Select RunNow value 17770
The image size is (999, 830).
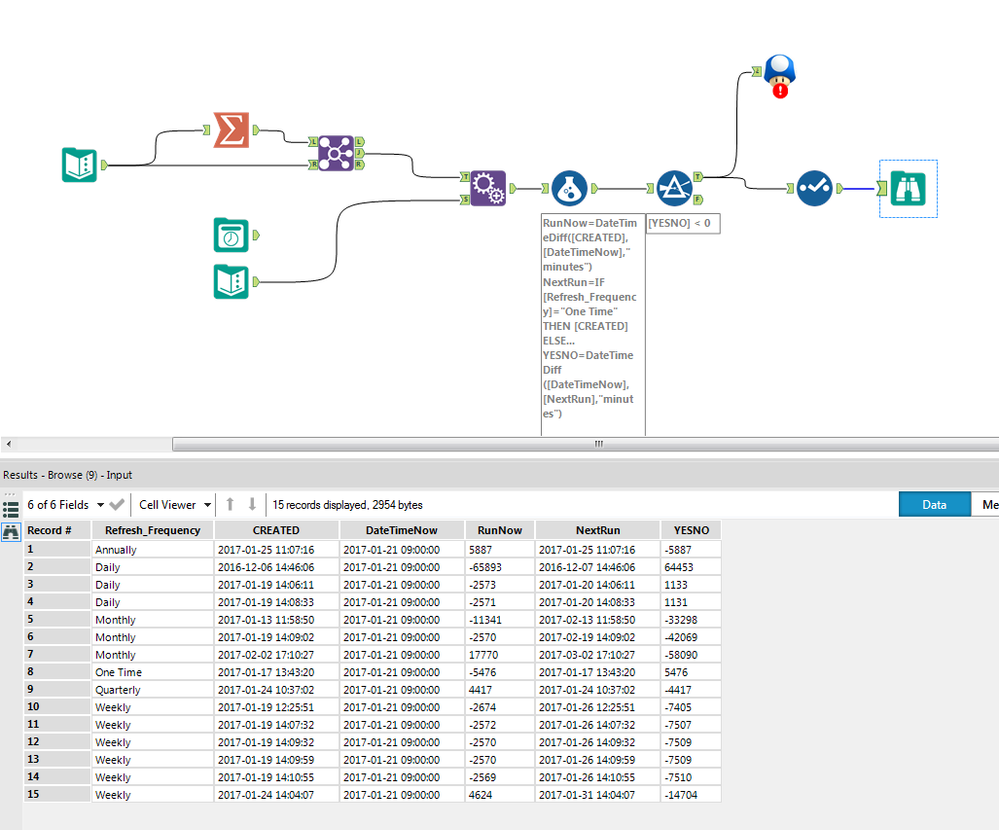[x=500, y=655]
